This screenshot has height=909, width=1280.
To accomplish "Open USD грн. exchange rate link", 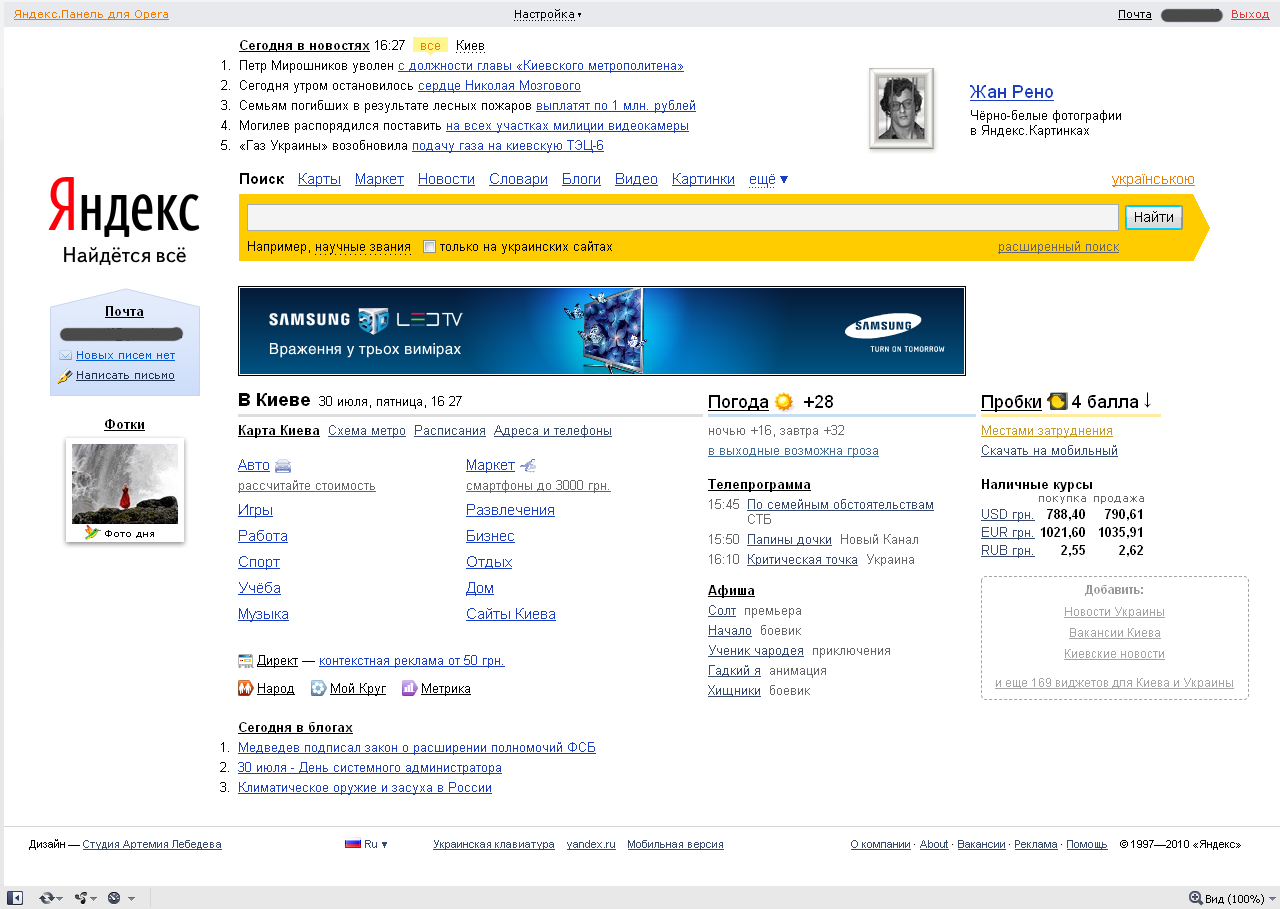I will point(1007,515).
